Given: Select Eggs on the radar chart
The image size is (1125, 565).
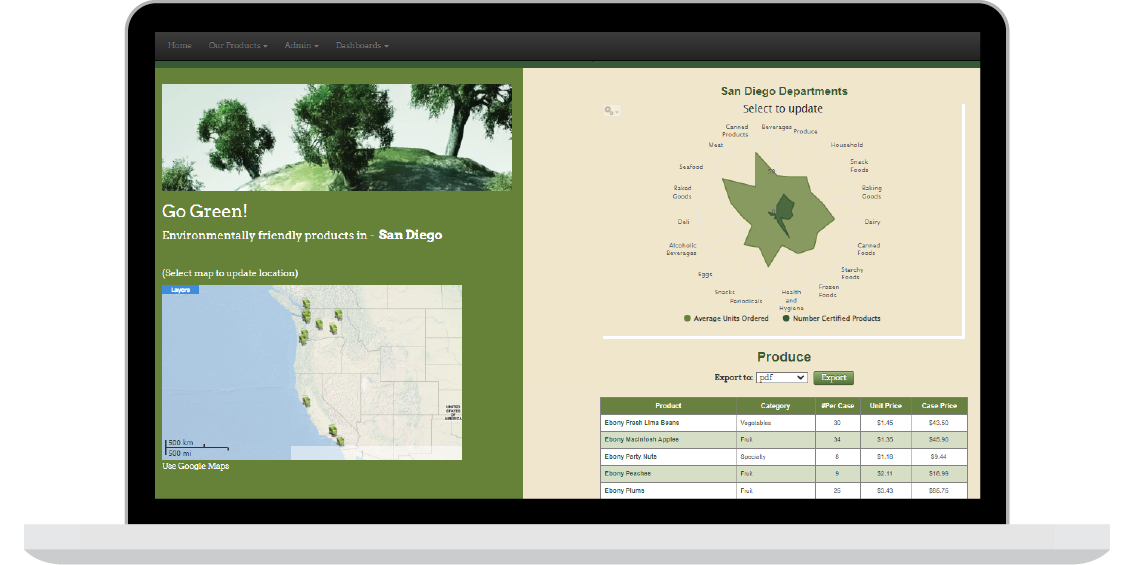Looking at the screenshot, I should click(x=705, y=274).
